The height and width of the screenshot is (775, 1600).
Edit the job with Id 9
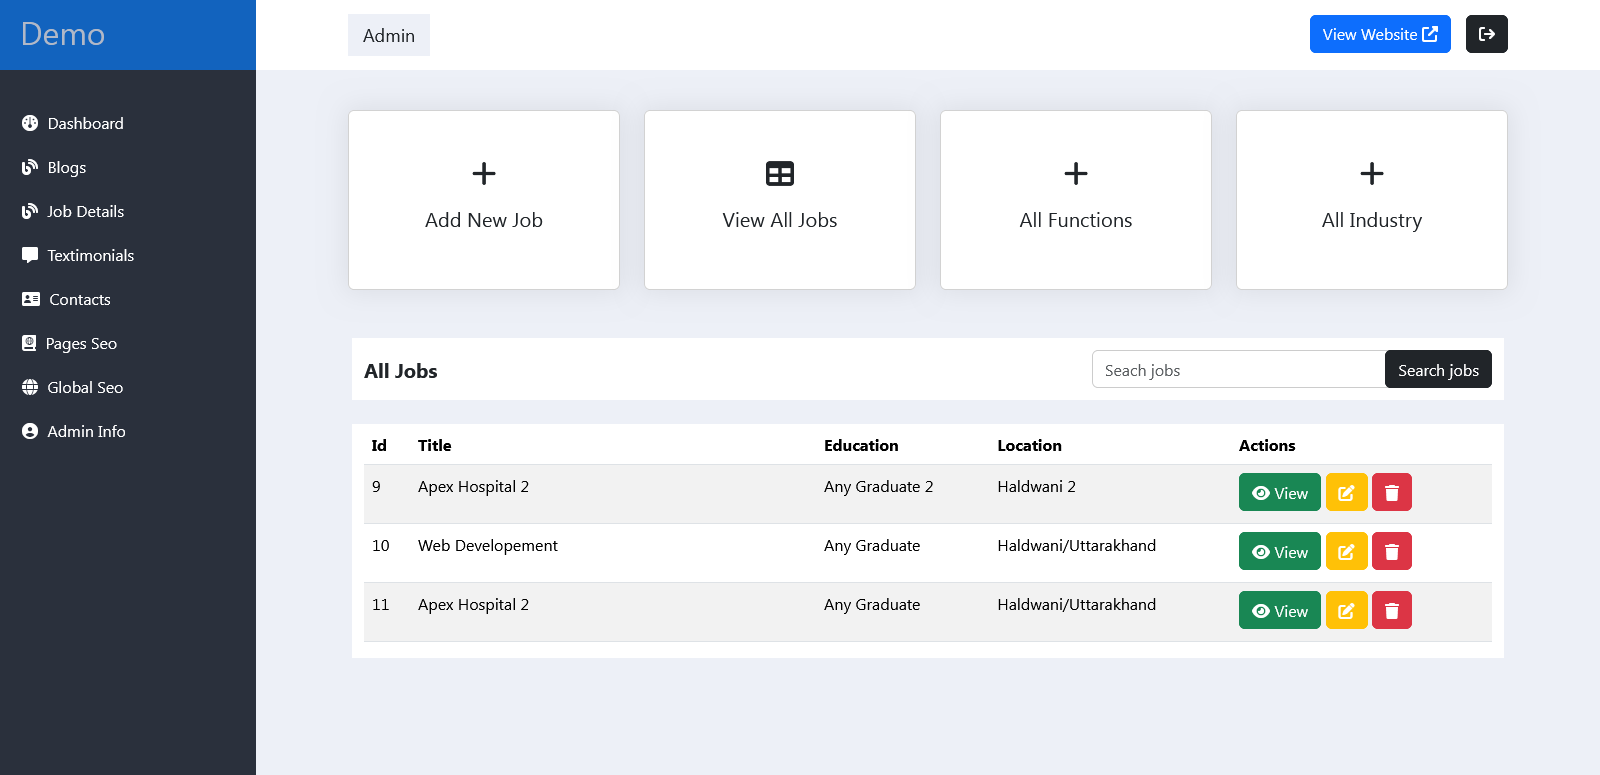pos(1346,492)
